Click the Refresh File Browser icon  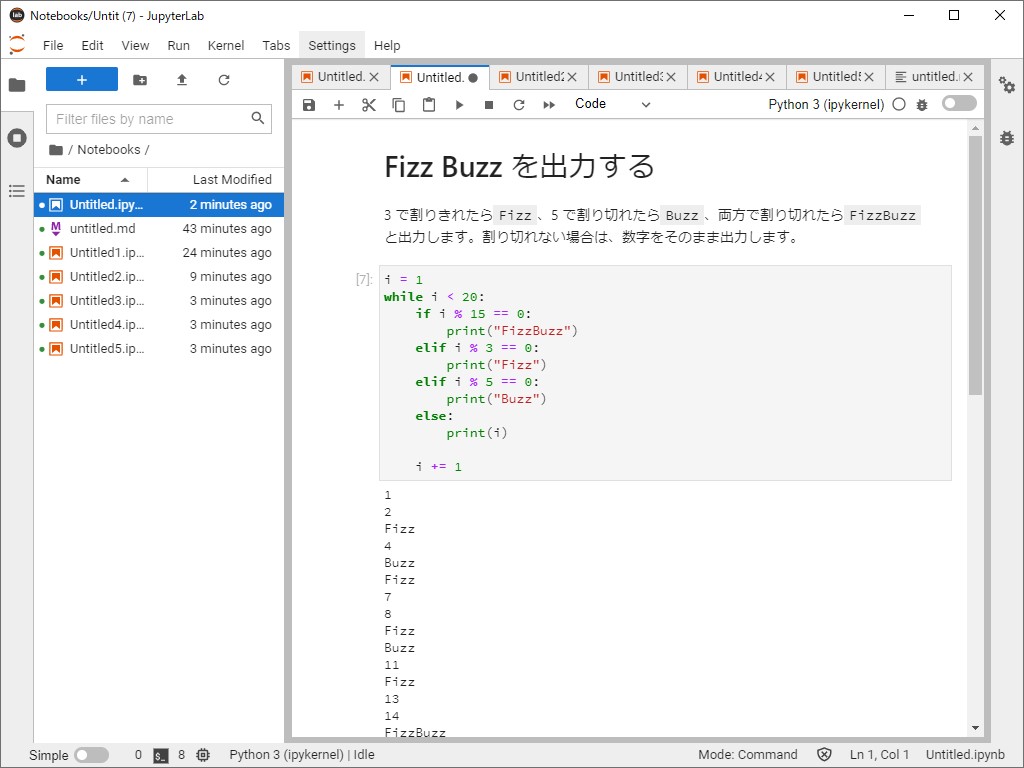[221, 78]
